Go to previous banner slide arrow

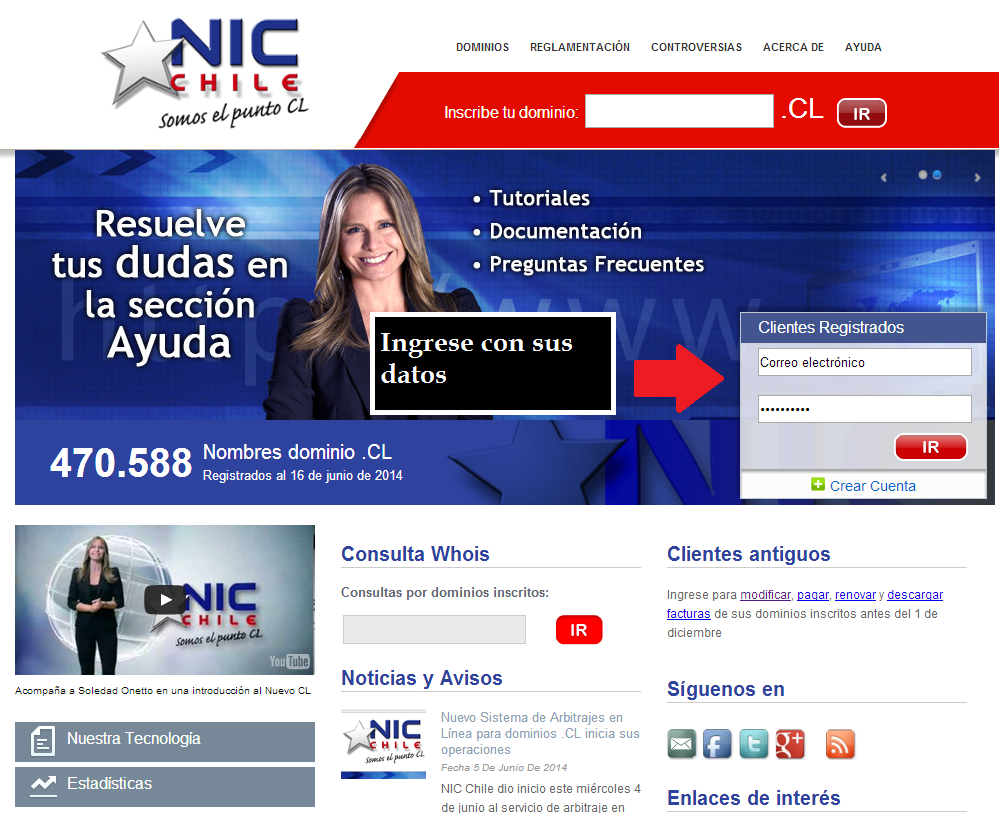[x=884, y=178]
